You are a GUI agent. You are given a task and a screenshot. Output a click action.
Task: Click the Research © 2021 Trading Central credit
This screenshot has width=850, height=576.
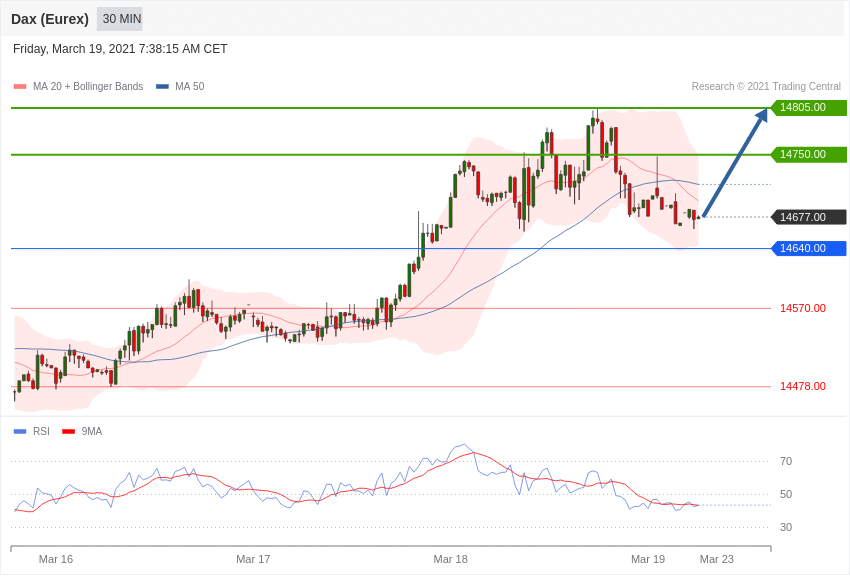766,86
